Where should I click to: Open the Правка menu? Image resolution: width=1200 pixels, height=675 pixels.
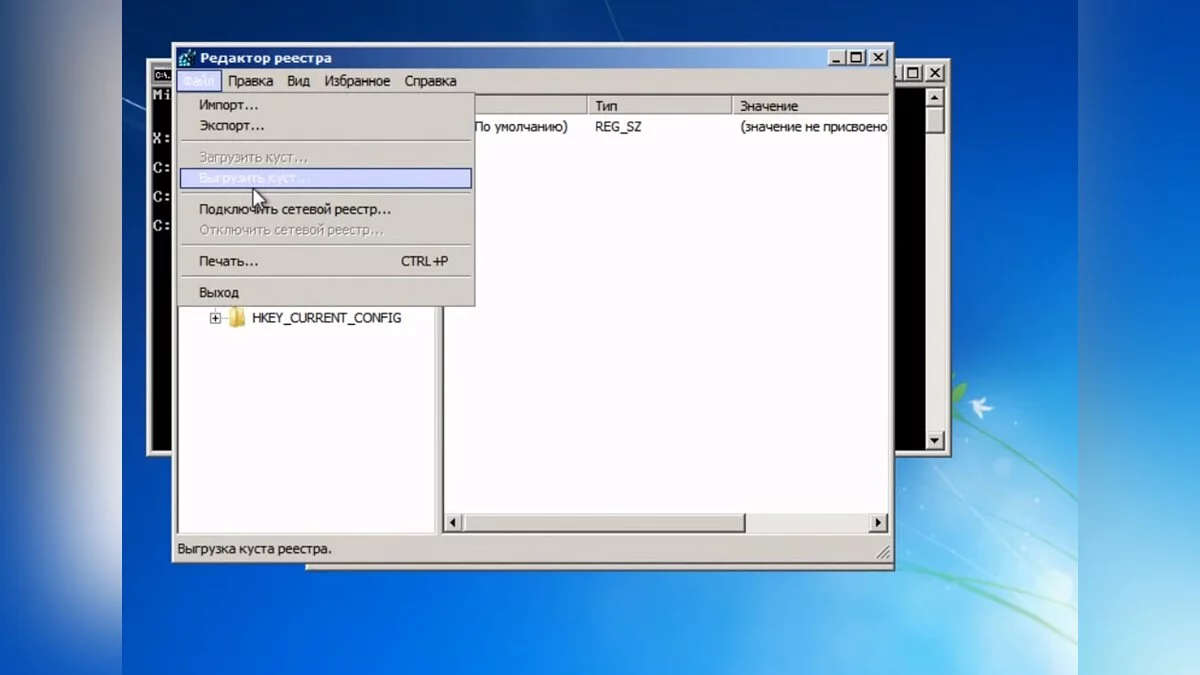[250, 81]
